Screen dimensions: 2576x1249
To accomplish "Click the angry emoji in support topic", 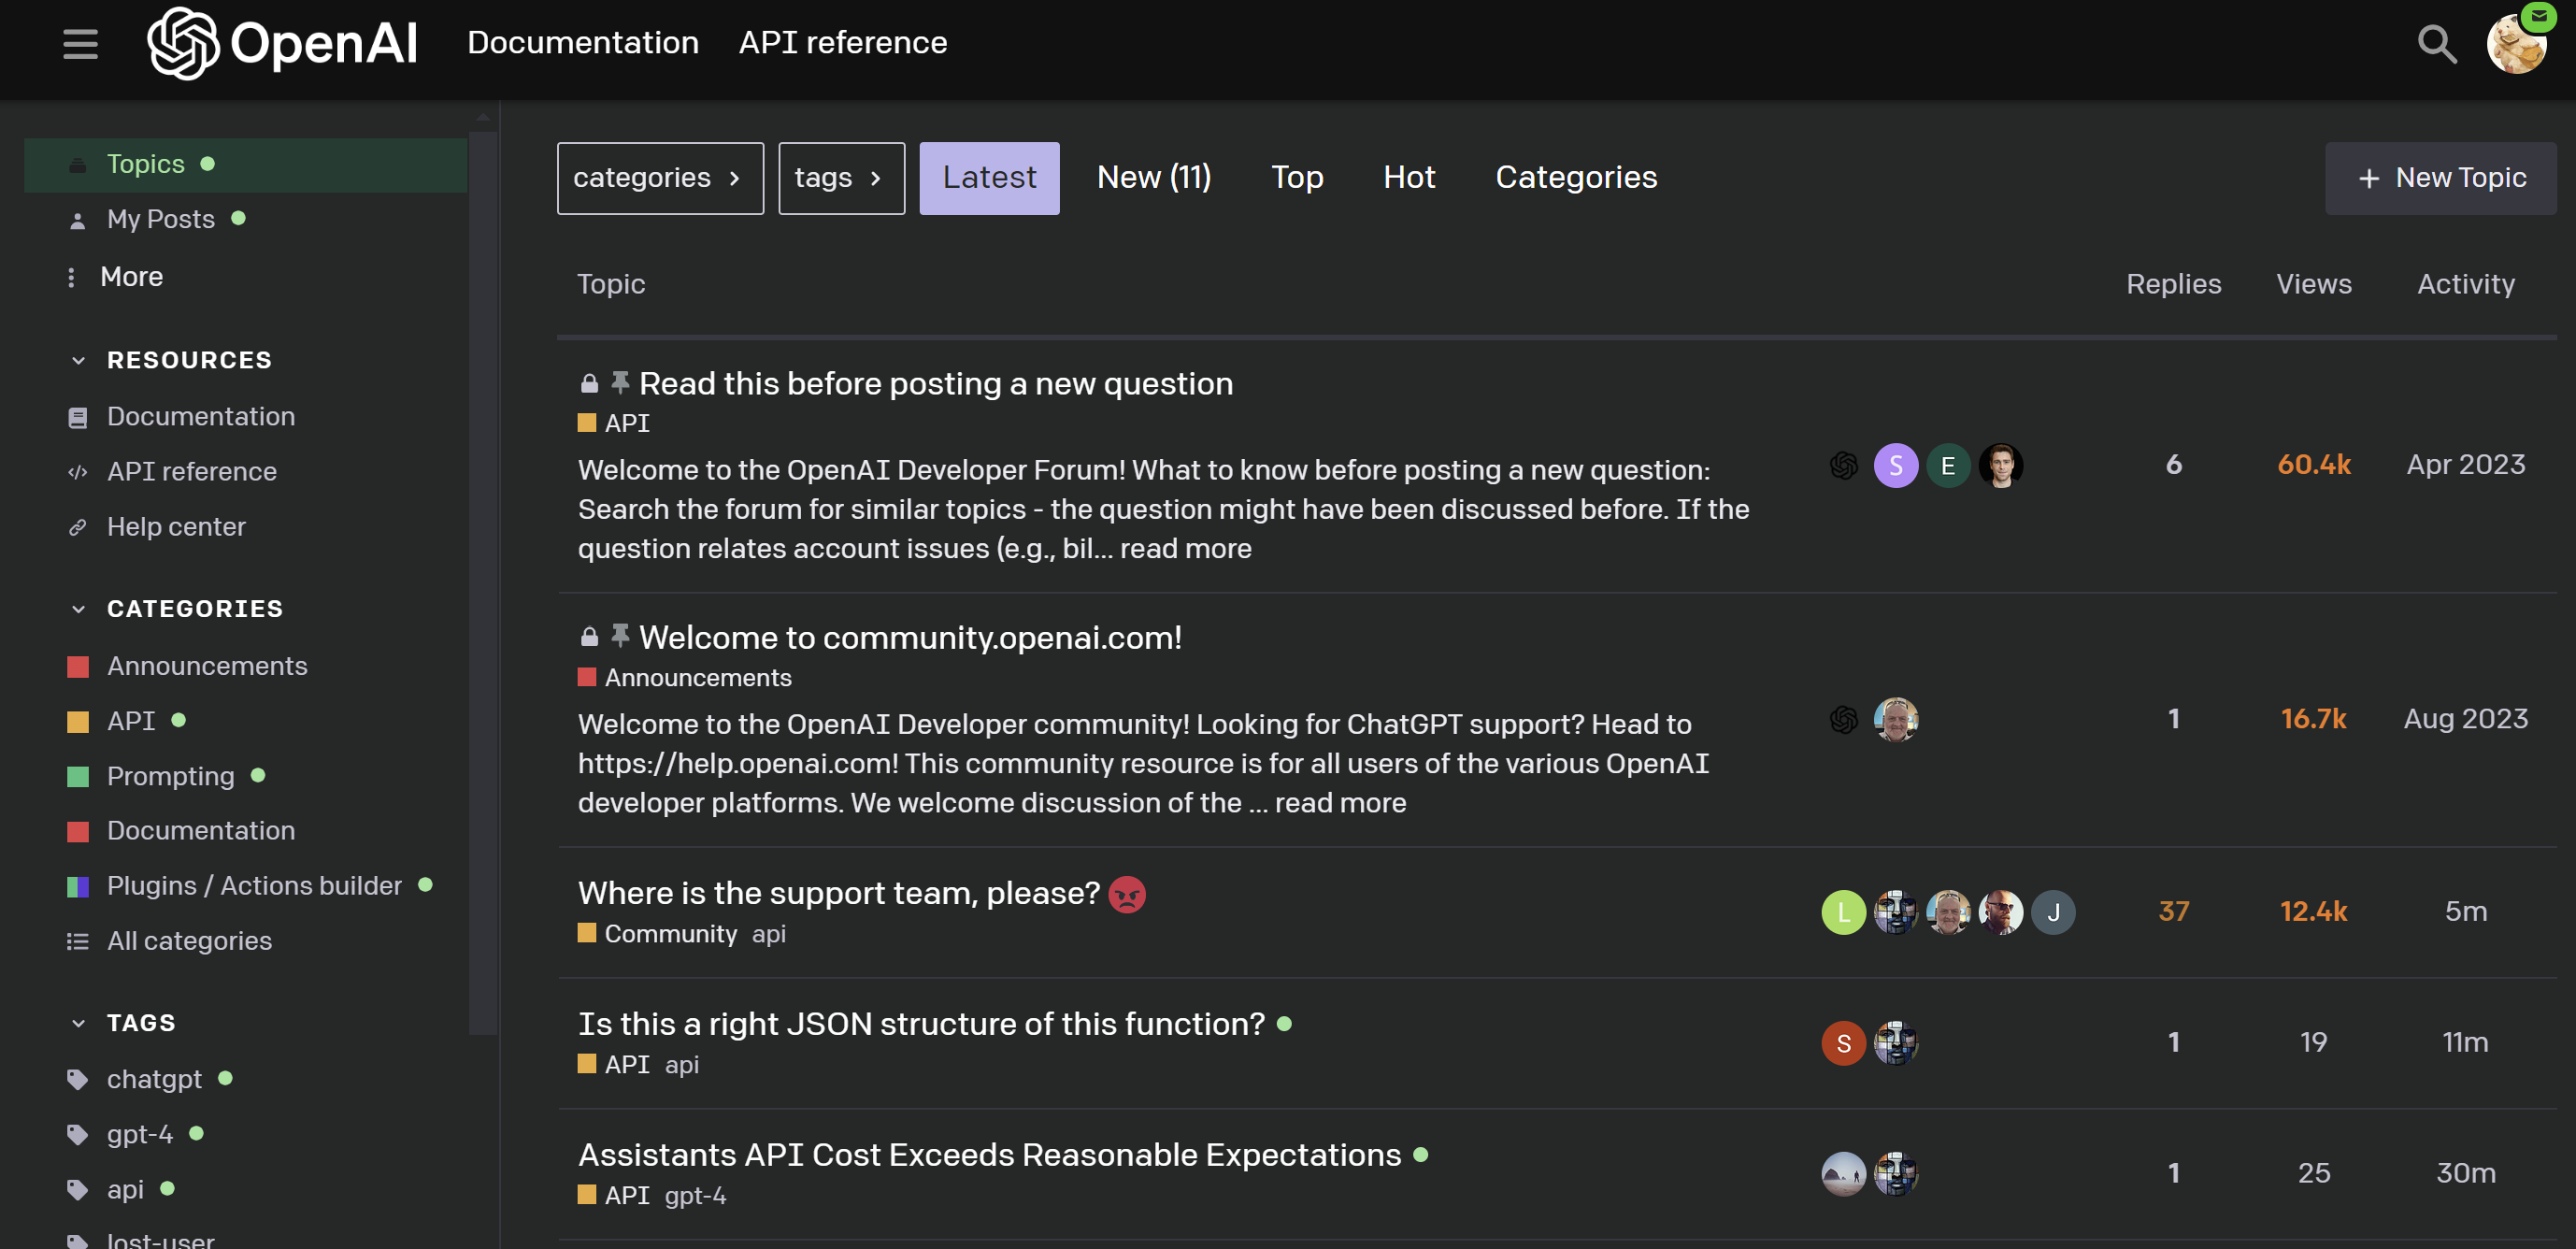I will [1127, 894].
